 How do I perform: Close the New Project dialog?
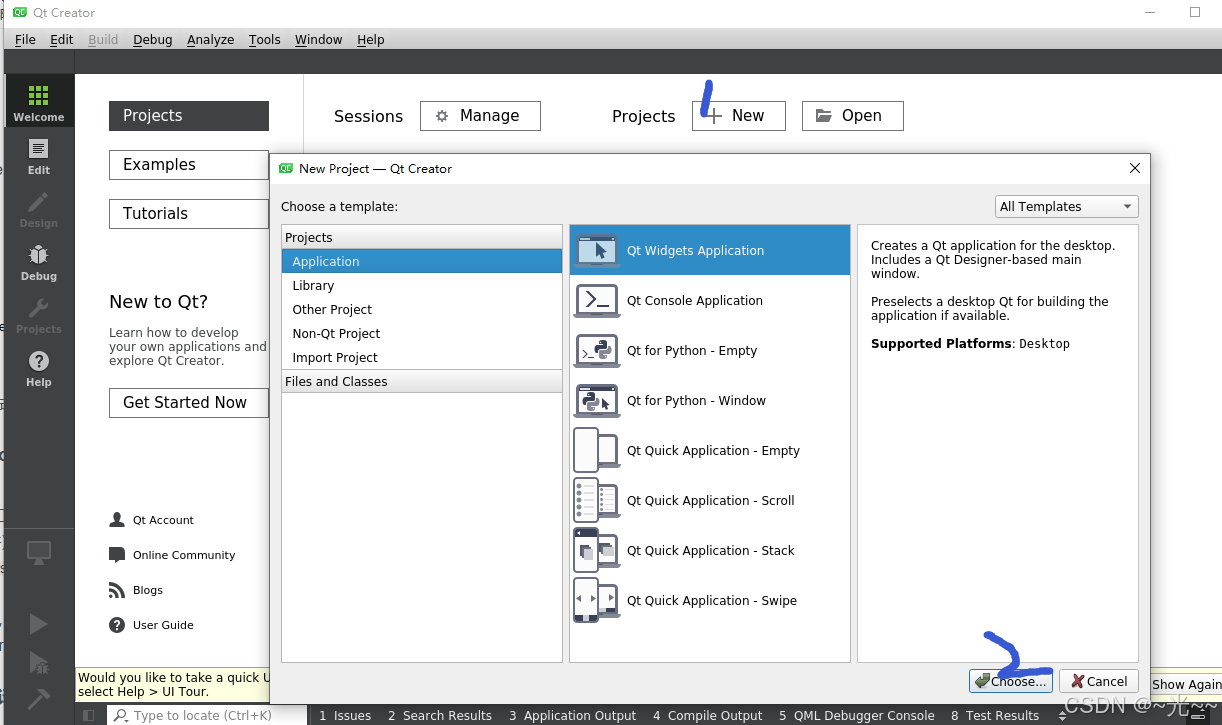point(1134,168)
